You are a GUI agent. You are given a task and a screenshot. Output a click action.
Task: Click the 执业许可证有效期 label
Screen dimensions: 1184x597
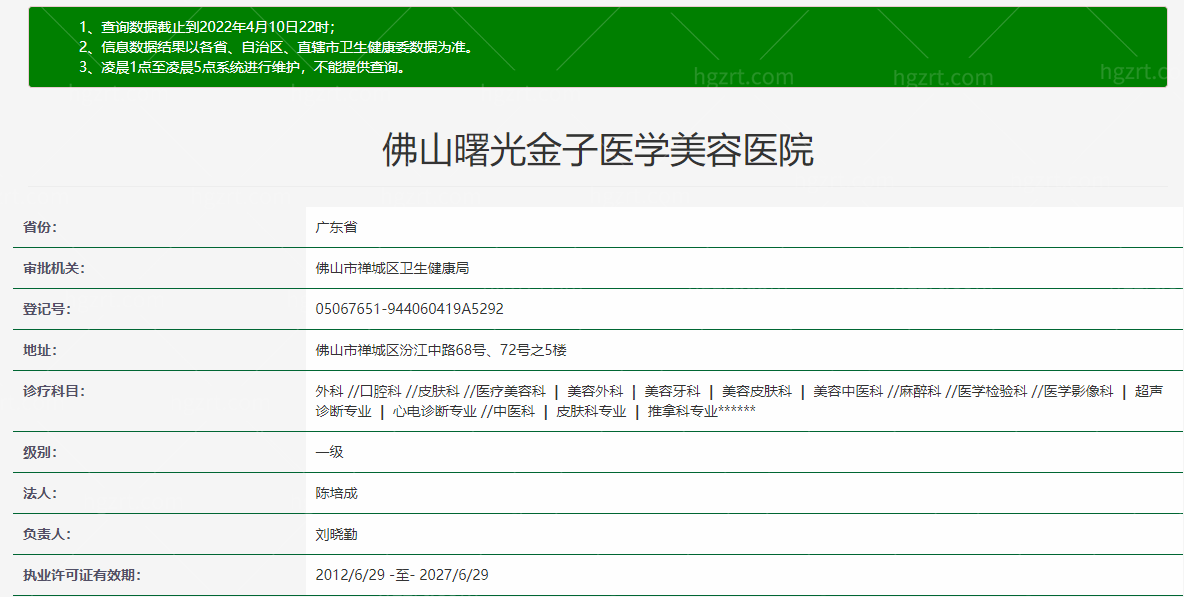82,575
